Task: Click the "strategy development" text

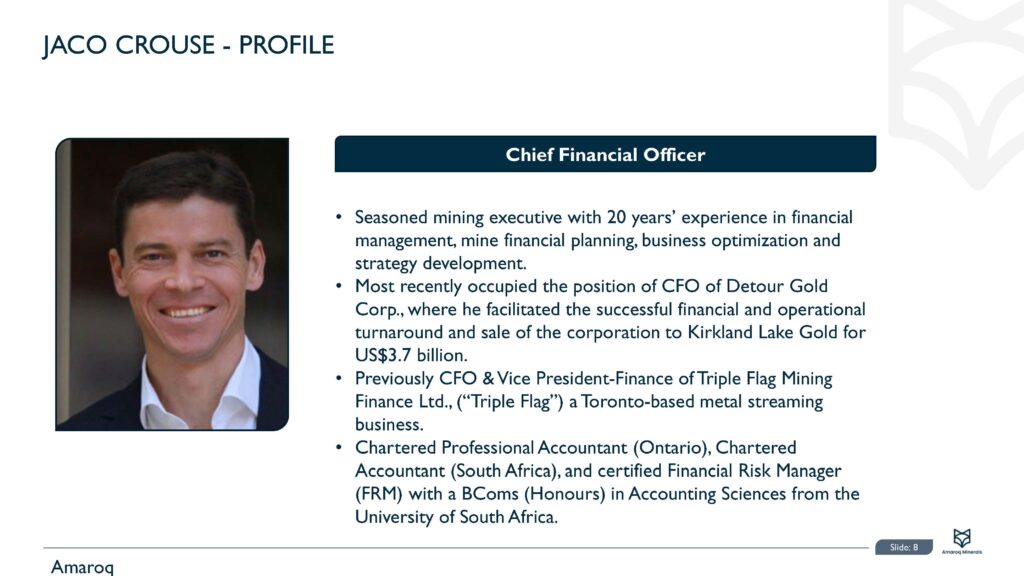Action: (x=439, y=264)
